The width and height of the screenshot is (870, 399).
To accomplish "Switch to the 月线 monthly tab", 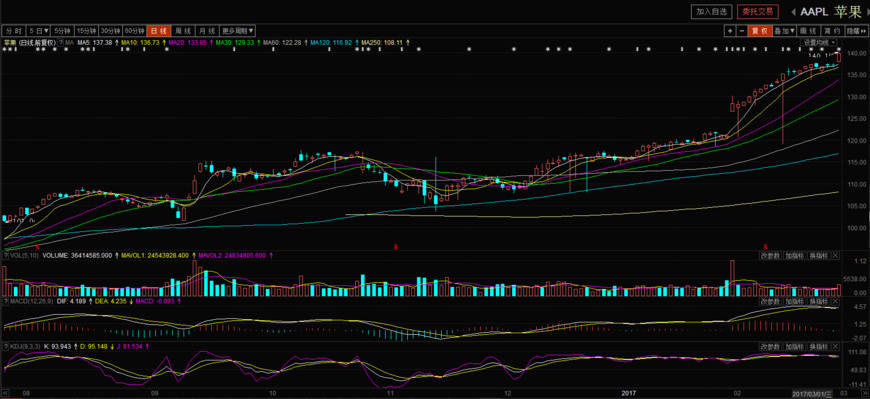I will click(207, 31).
